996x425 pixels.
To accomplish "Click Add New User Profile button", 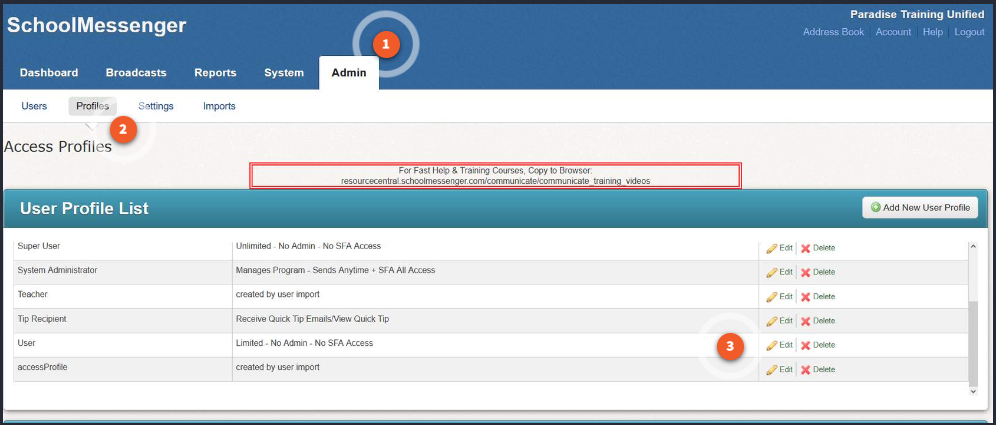I will pos(920,208).
